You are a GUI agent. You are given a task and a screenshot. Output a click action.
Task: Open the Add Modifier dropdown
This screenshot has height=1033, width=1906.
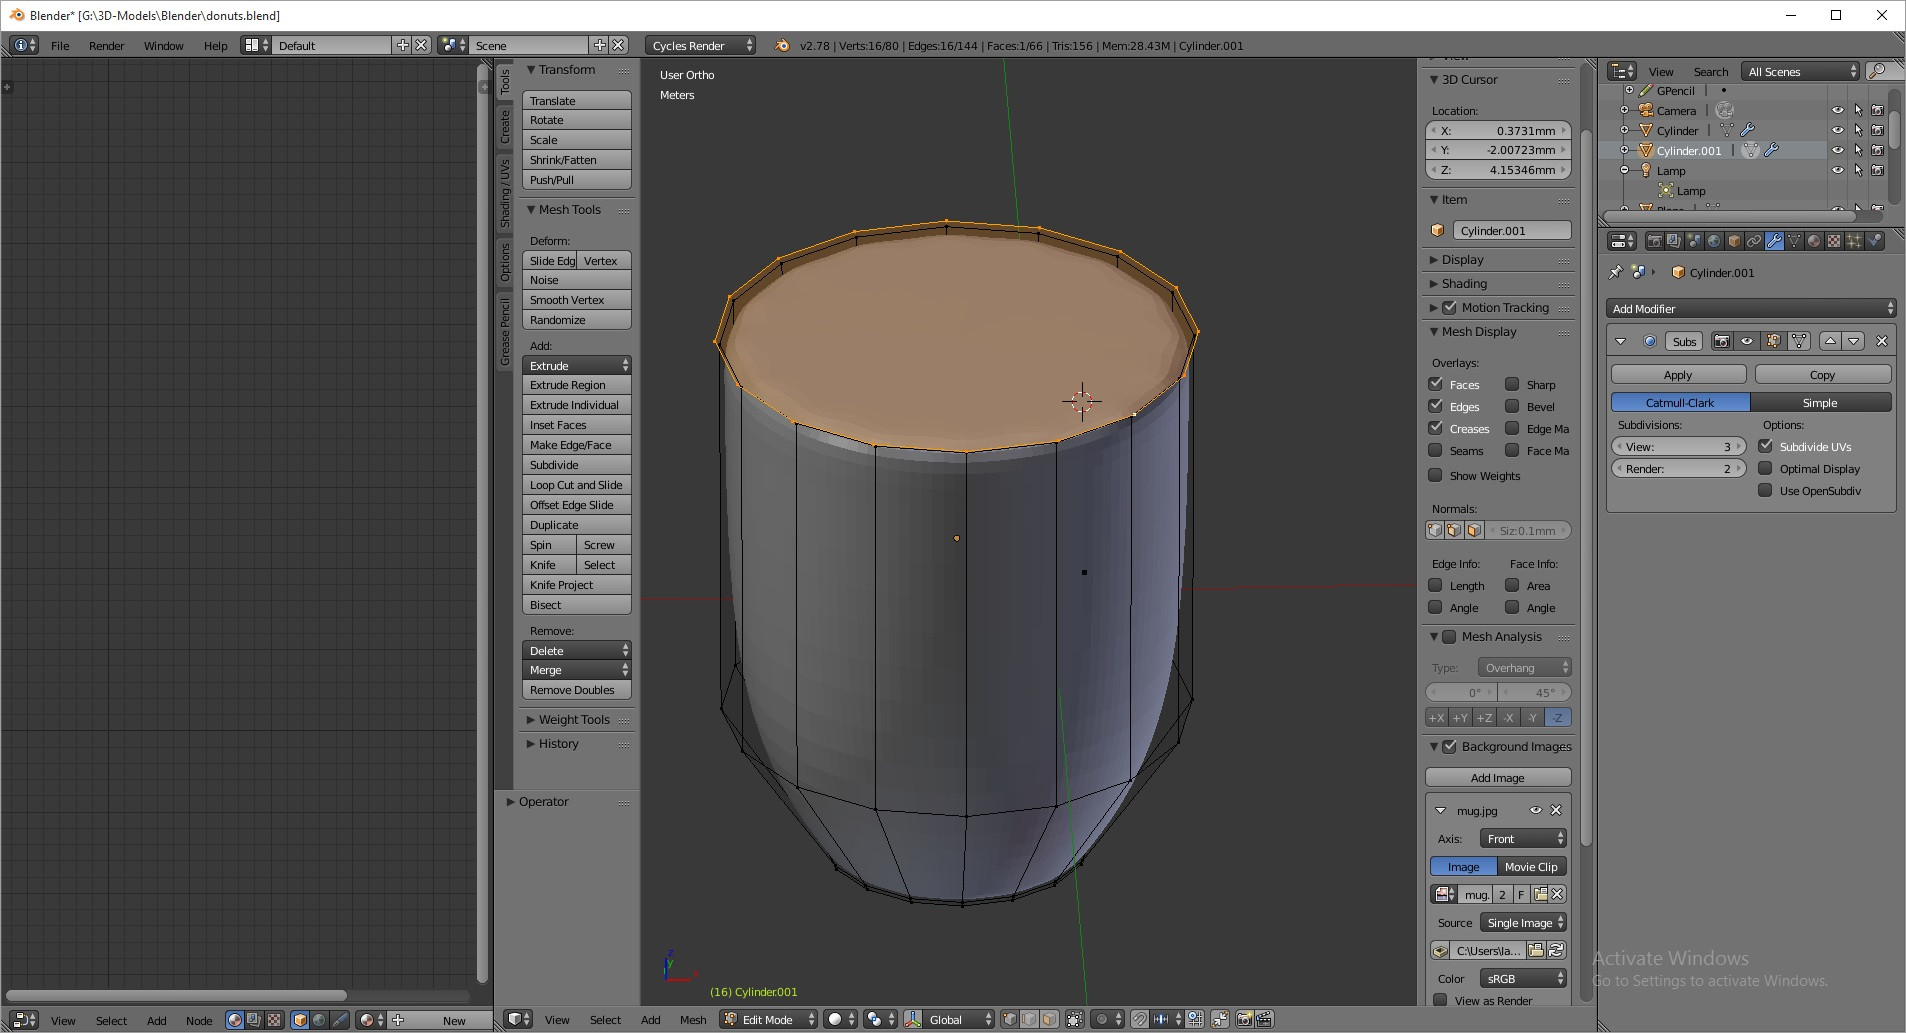1751,308
